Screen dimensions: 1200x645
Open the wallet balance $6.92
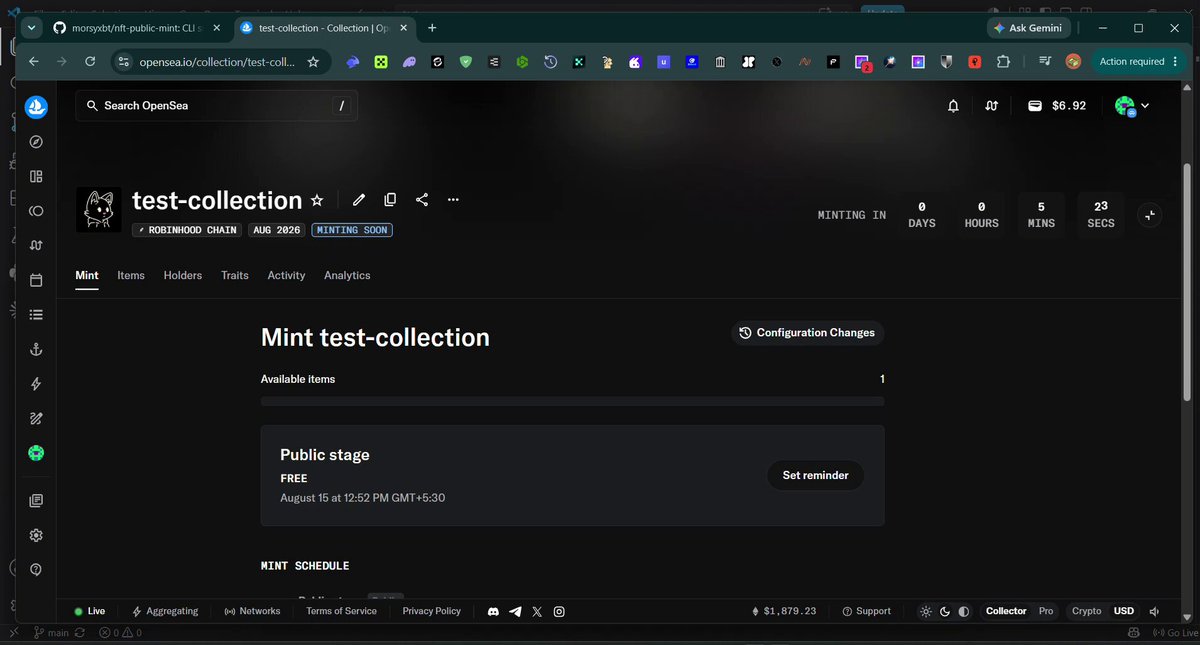1057,105
